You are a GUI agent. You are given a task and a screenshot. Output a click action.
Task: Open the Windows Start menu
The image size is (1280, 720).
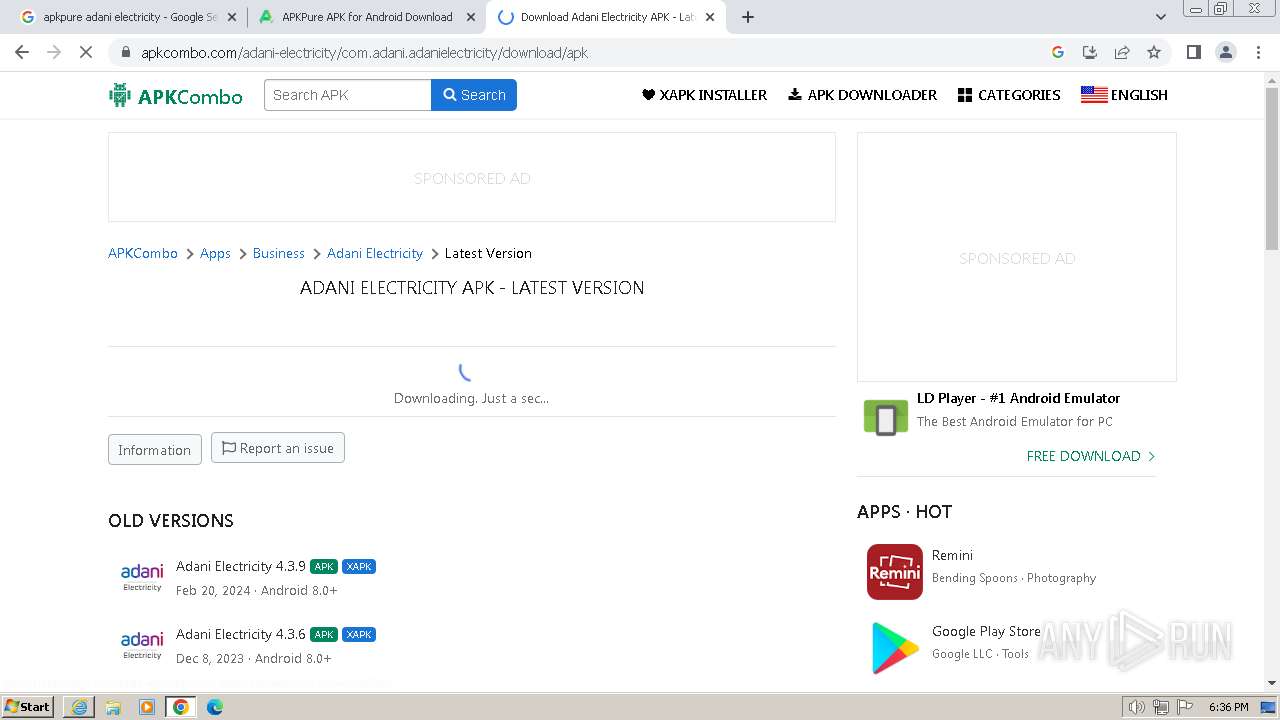(x=28, y=706)
